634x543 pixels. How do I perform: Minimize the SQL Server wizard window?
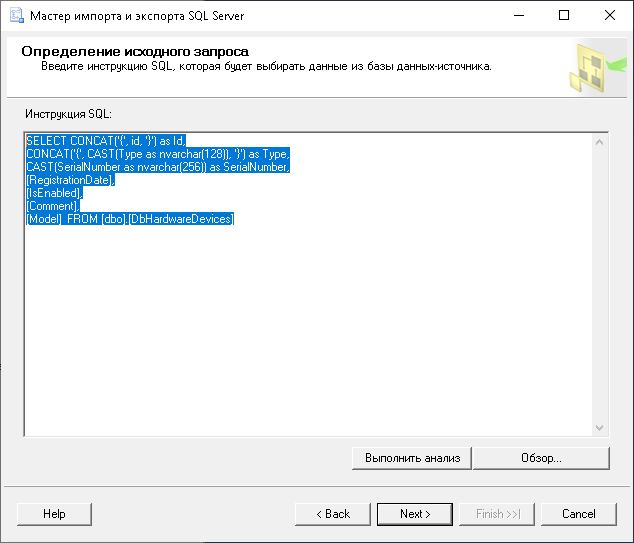pos(518,16)
